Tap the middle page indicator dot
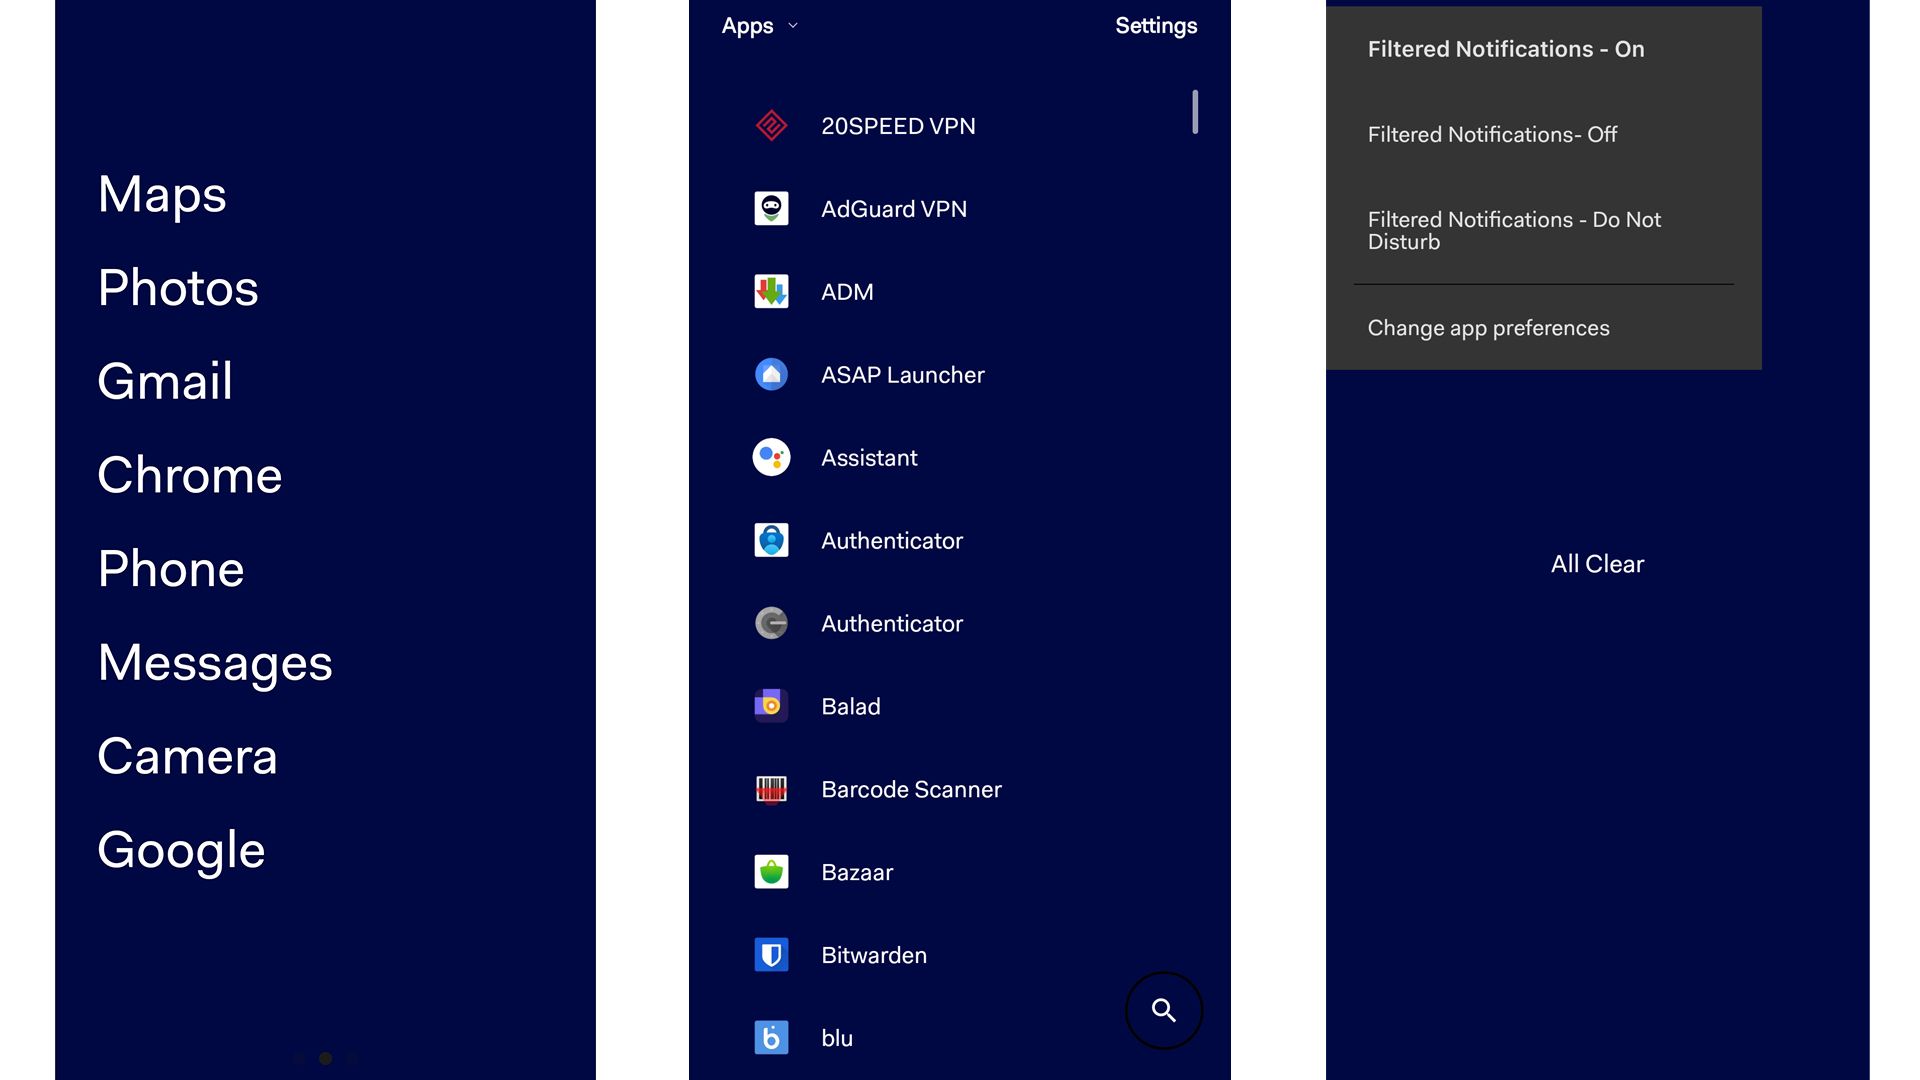The height and width of the screenshot is (1080, 1920). point(325,1058)
